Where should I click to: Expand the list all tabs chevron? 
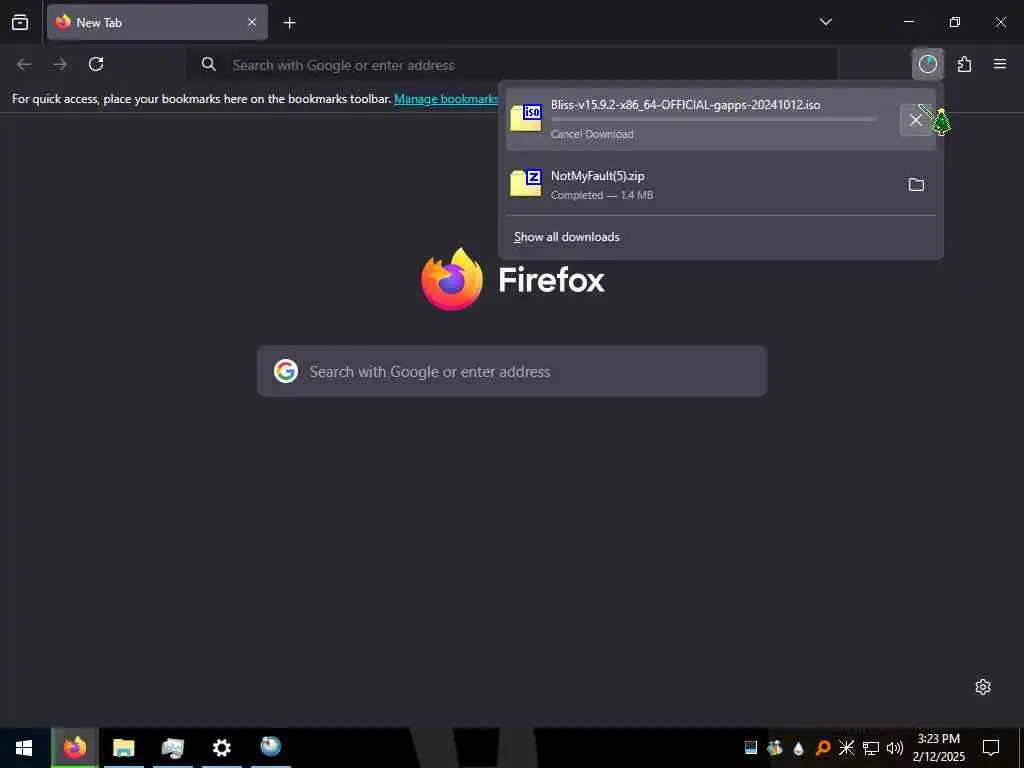pos(825,22)
